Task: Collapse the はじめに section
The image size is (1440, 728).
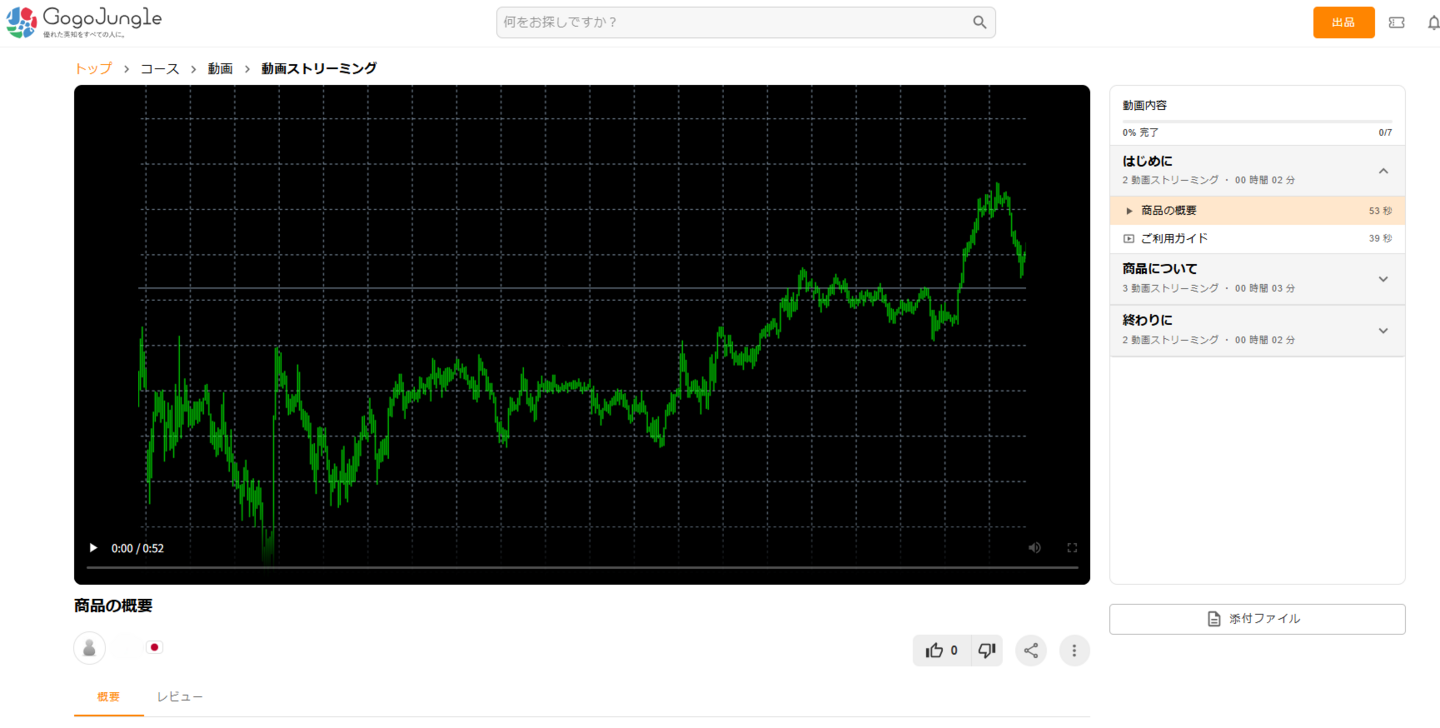Action: click(1383, 171)
